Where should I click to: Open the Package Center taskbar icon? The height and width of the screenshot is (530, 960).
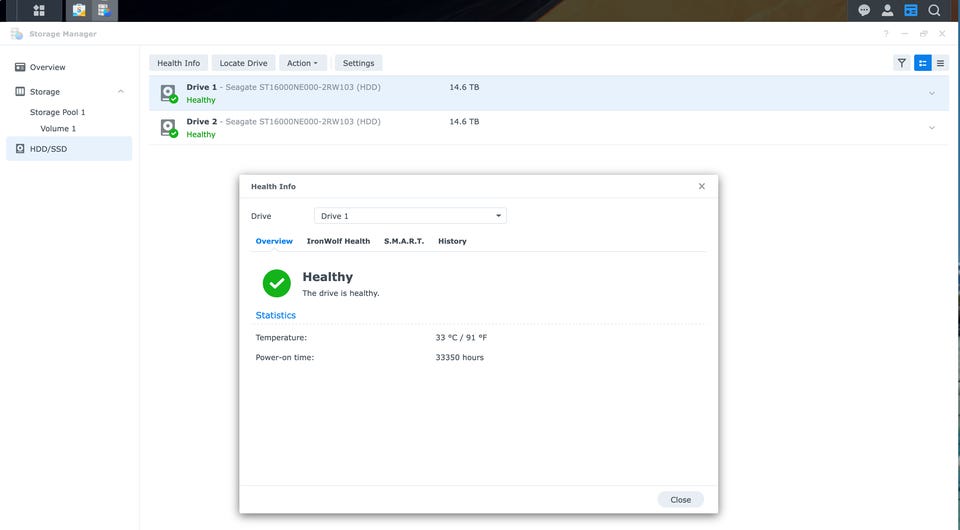(79, 10)
